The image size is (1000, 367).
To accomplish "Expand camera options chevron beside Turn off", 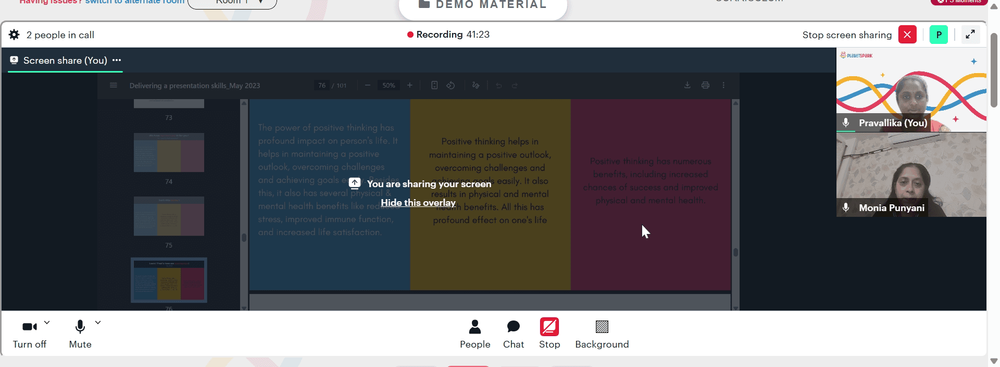I will click(47, 322).
